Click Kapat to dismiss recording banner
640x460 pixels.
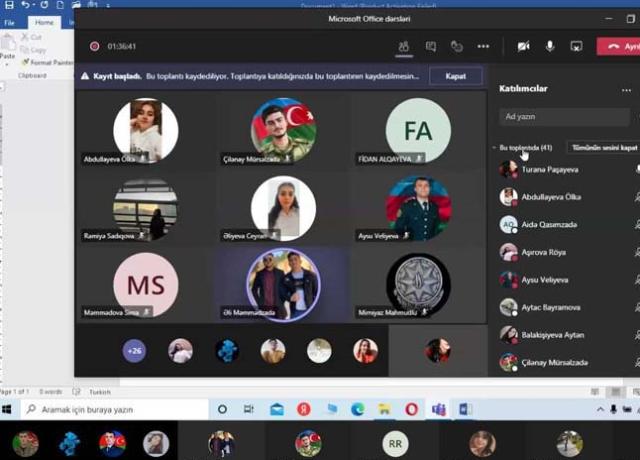point(455,76)
